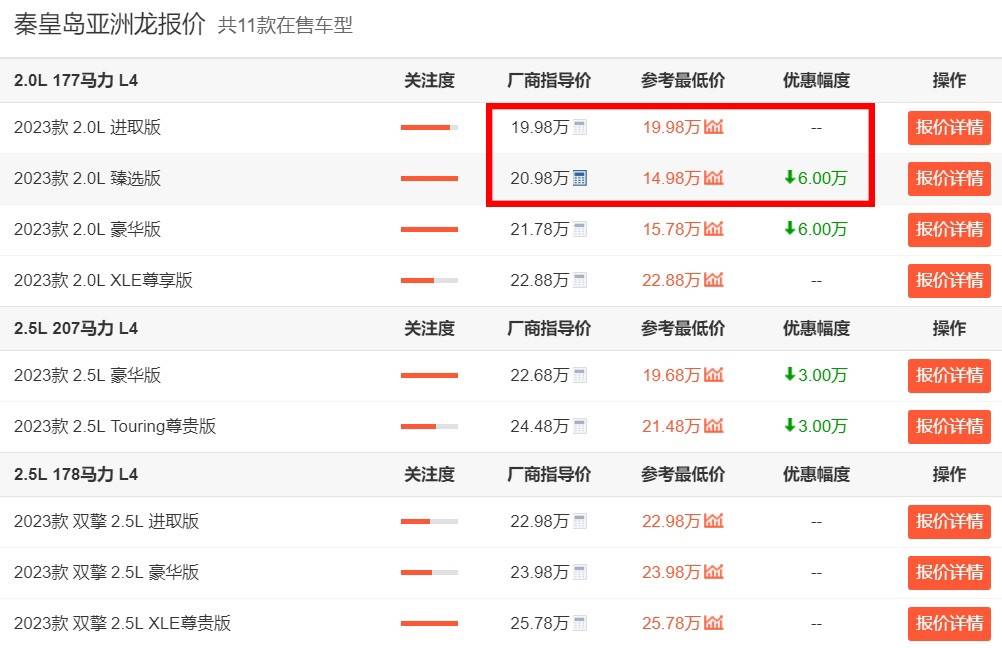Open calculator icon beside 22.88万 guide price
1002x648 pixels.
coord(580,280)
